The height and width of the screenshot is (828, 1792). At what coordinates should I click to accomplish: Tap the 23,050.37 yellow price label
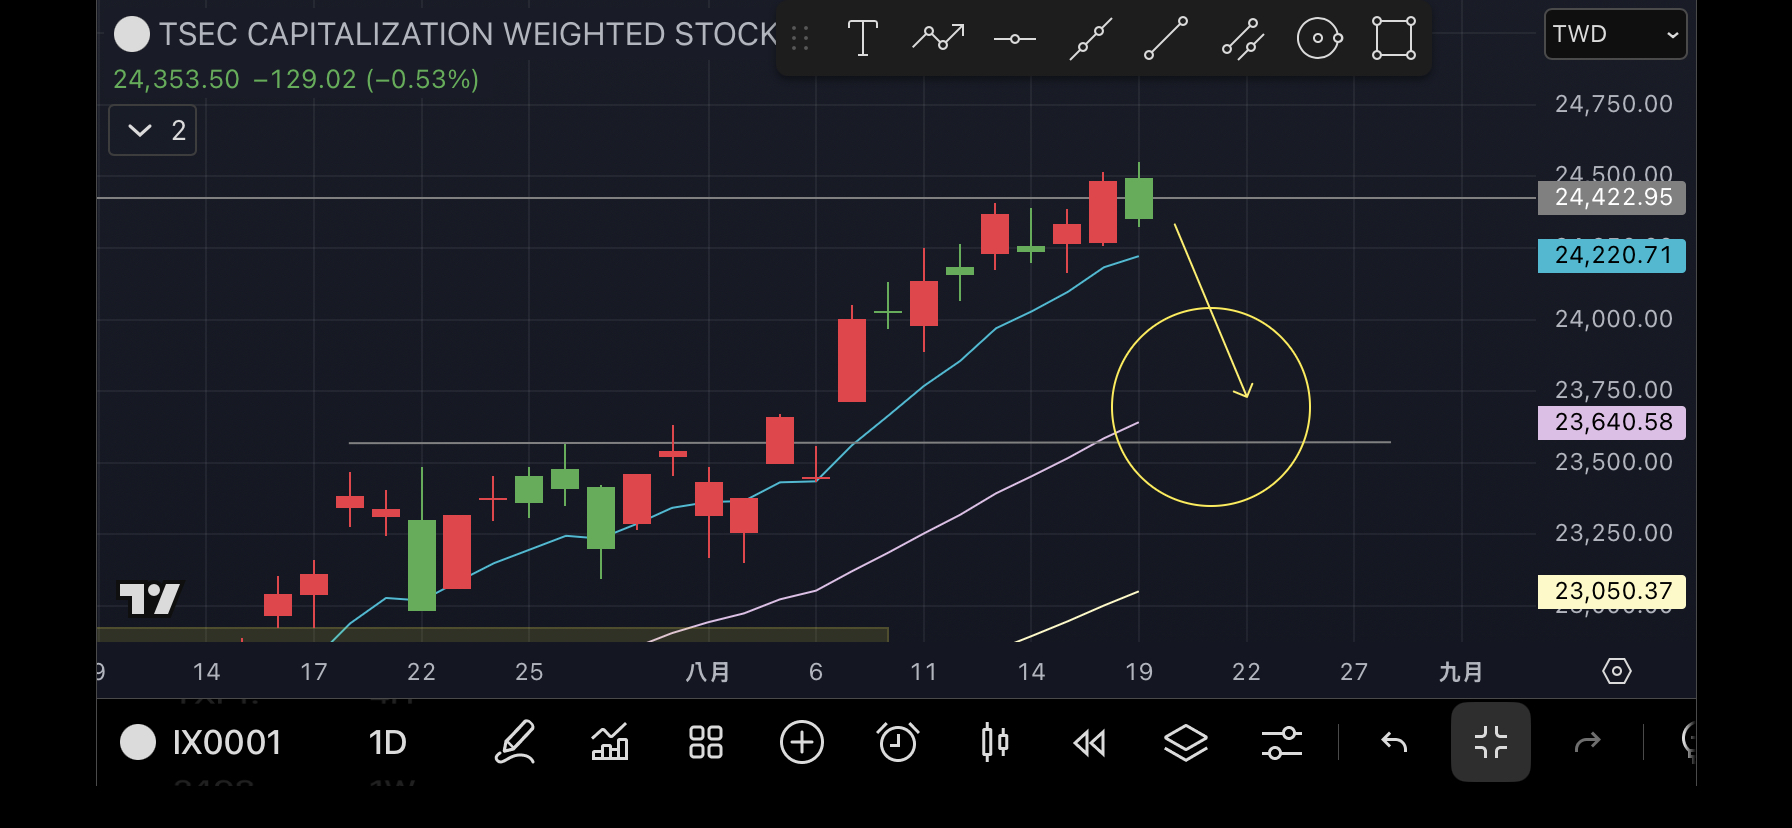pyautogui.click(x=1612, y=592)
